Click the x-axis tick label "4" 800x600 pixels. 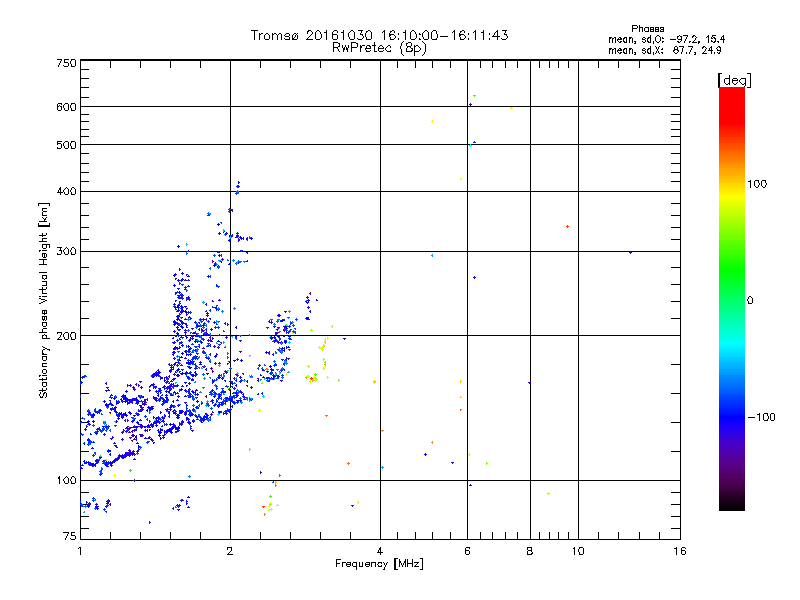click(380, 551)
